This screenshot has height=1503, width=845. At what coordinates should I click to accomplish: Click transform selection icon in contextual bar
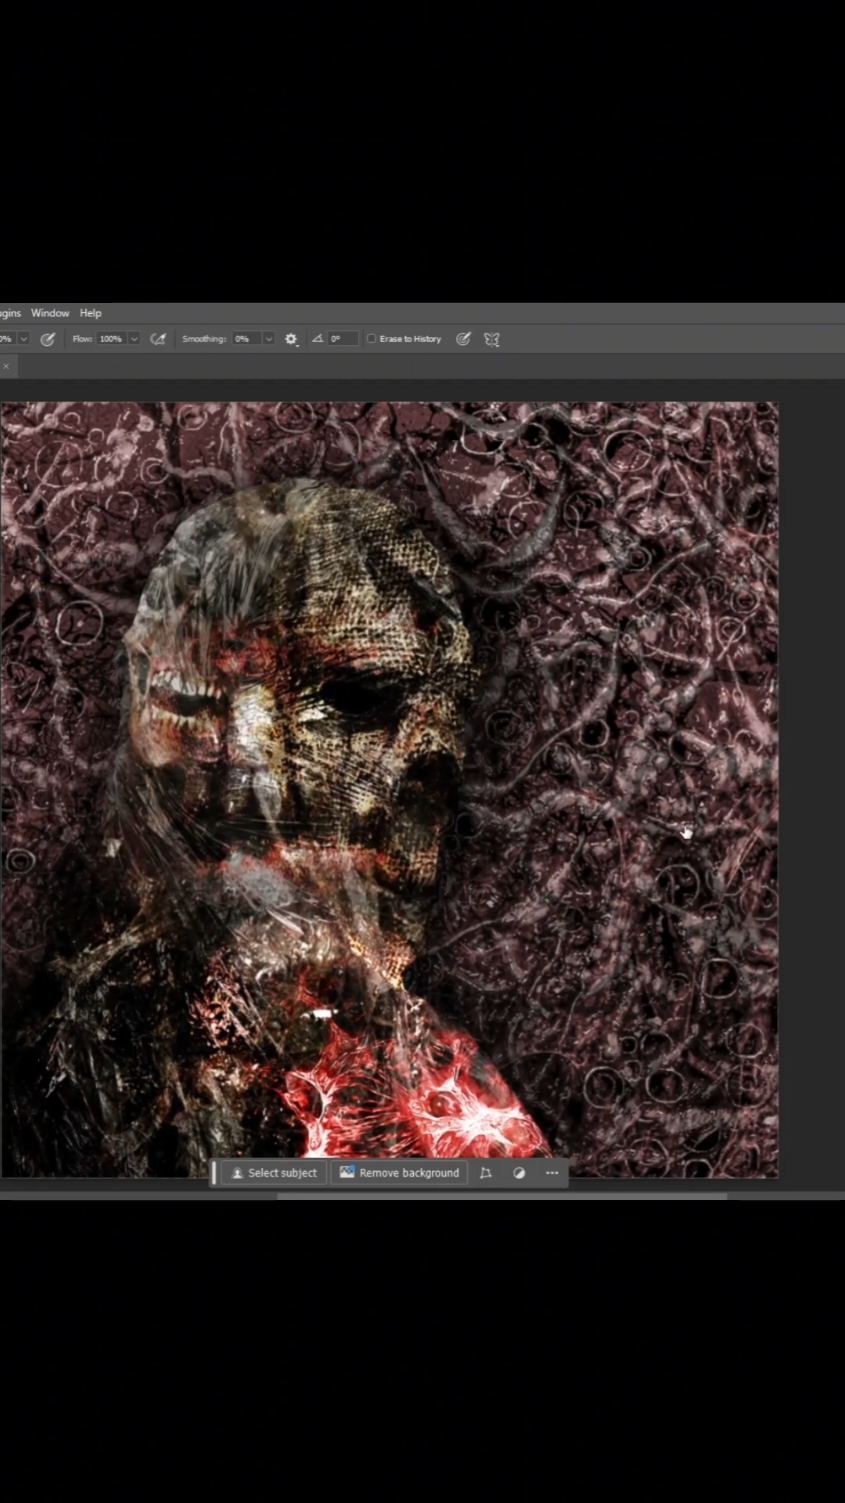tap(486, 1173)
